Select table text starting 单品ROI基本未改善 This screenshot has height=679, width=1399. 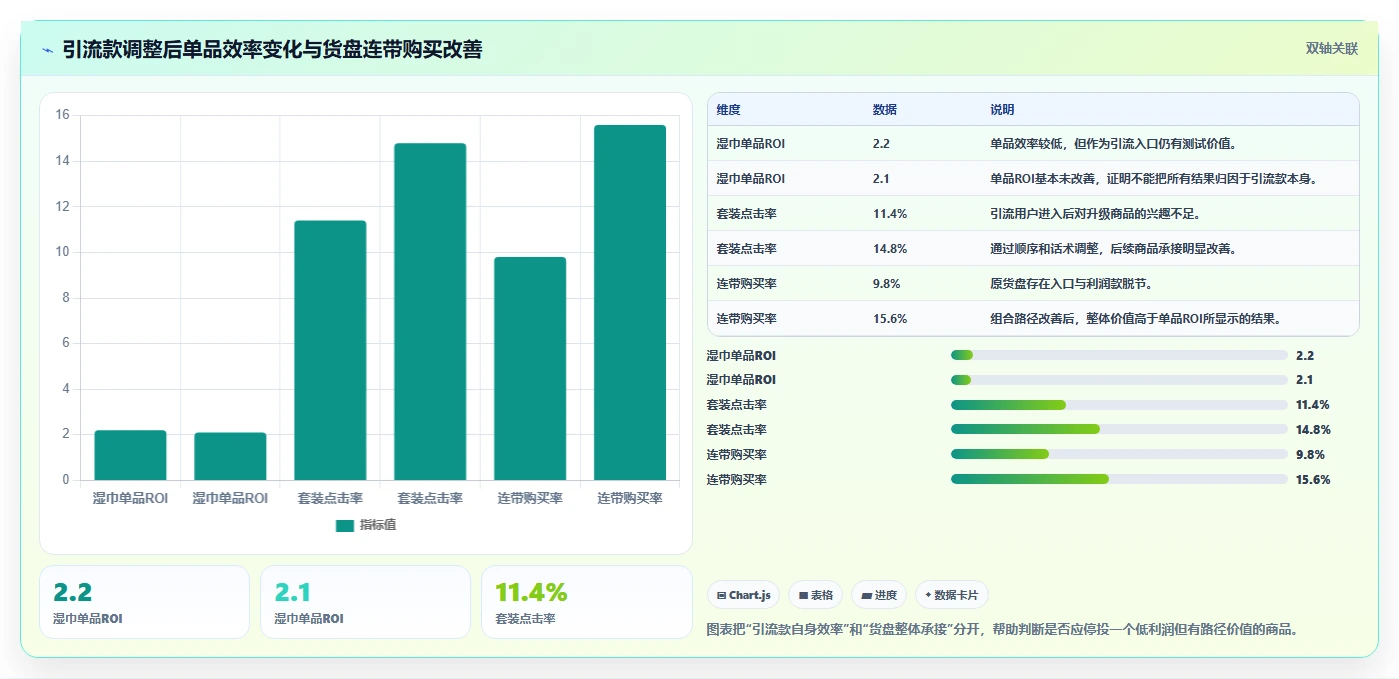coord(1154,179)
